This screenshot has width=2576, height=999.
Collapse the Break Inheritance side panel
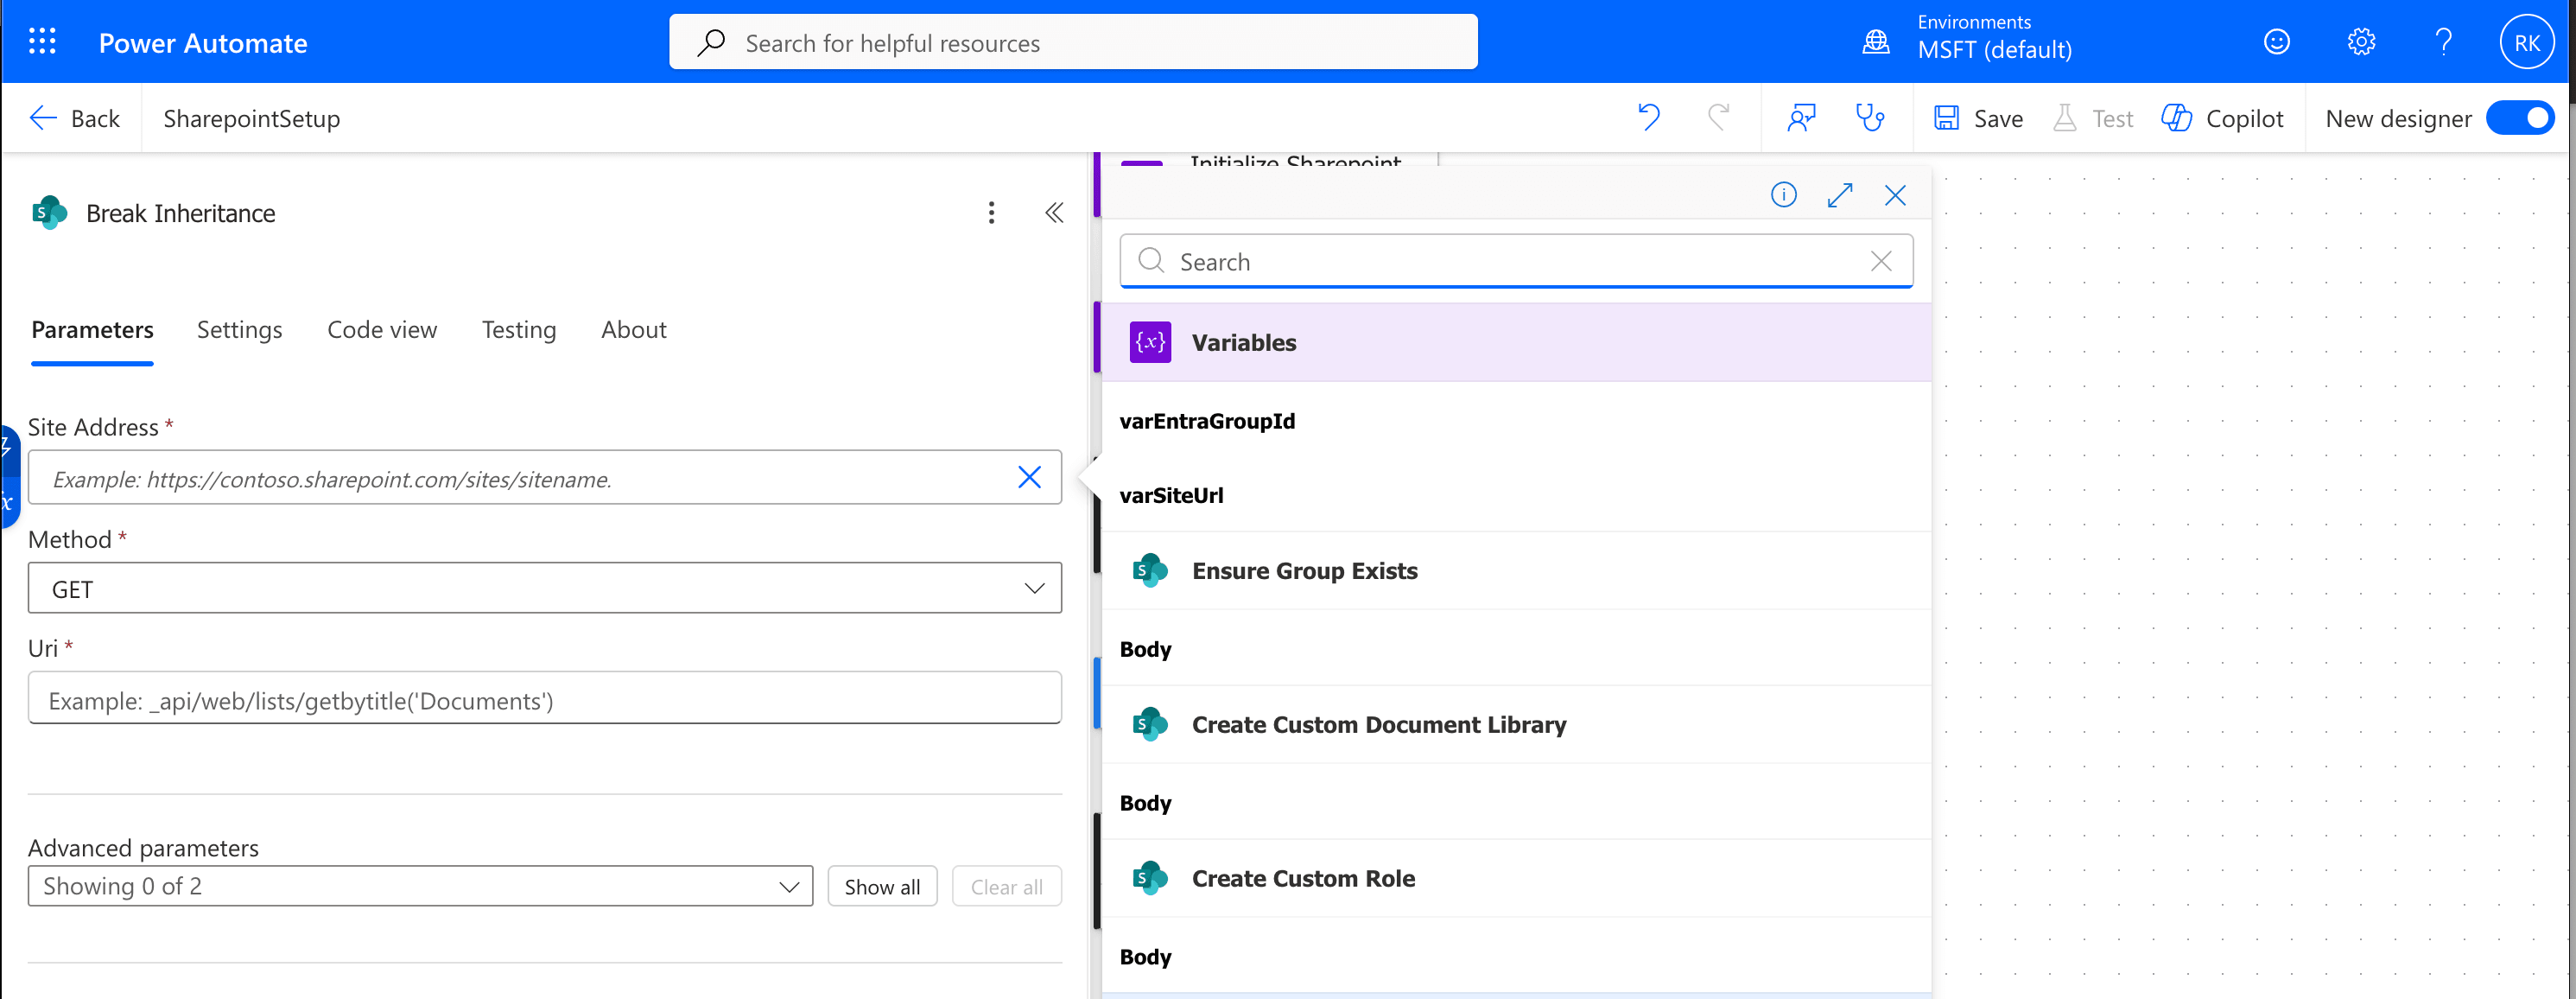tap(1054, 212)
